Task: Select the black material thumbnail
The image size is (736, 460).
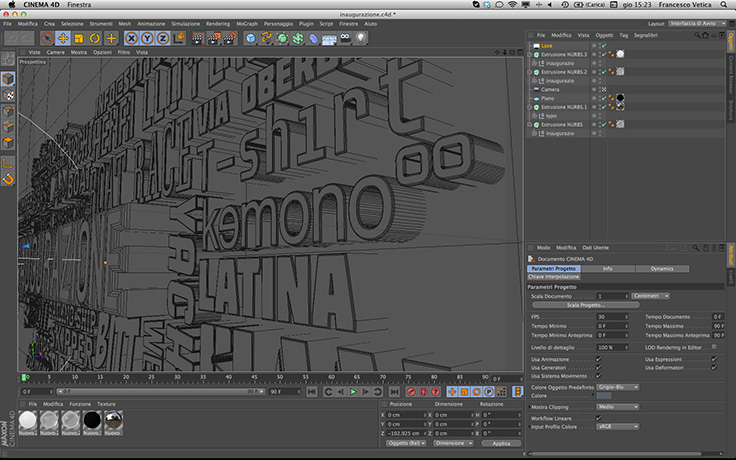Action: coord(92,420)
